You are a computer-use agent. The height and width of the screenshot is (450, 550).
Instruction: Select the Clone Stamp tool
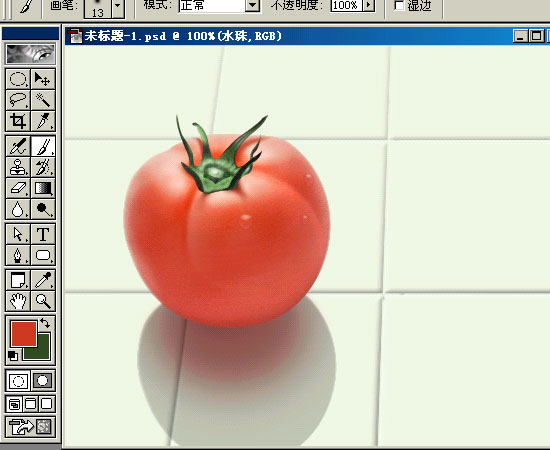[x=18, y=167]
